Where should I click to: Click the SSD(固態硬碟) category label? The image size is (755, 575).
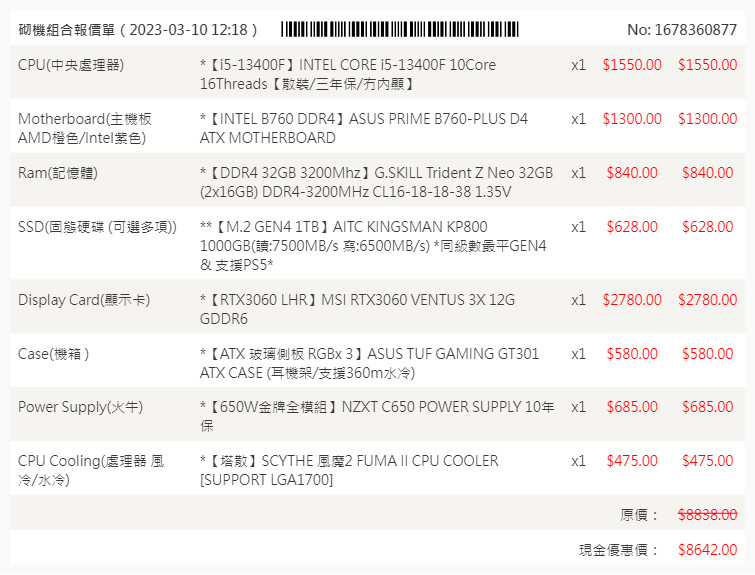point(97,227)
